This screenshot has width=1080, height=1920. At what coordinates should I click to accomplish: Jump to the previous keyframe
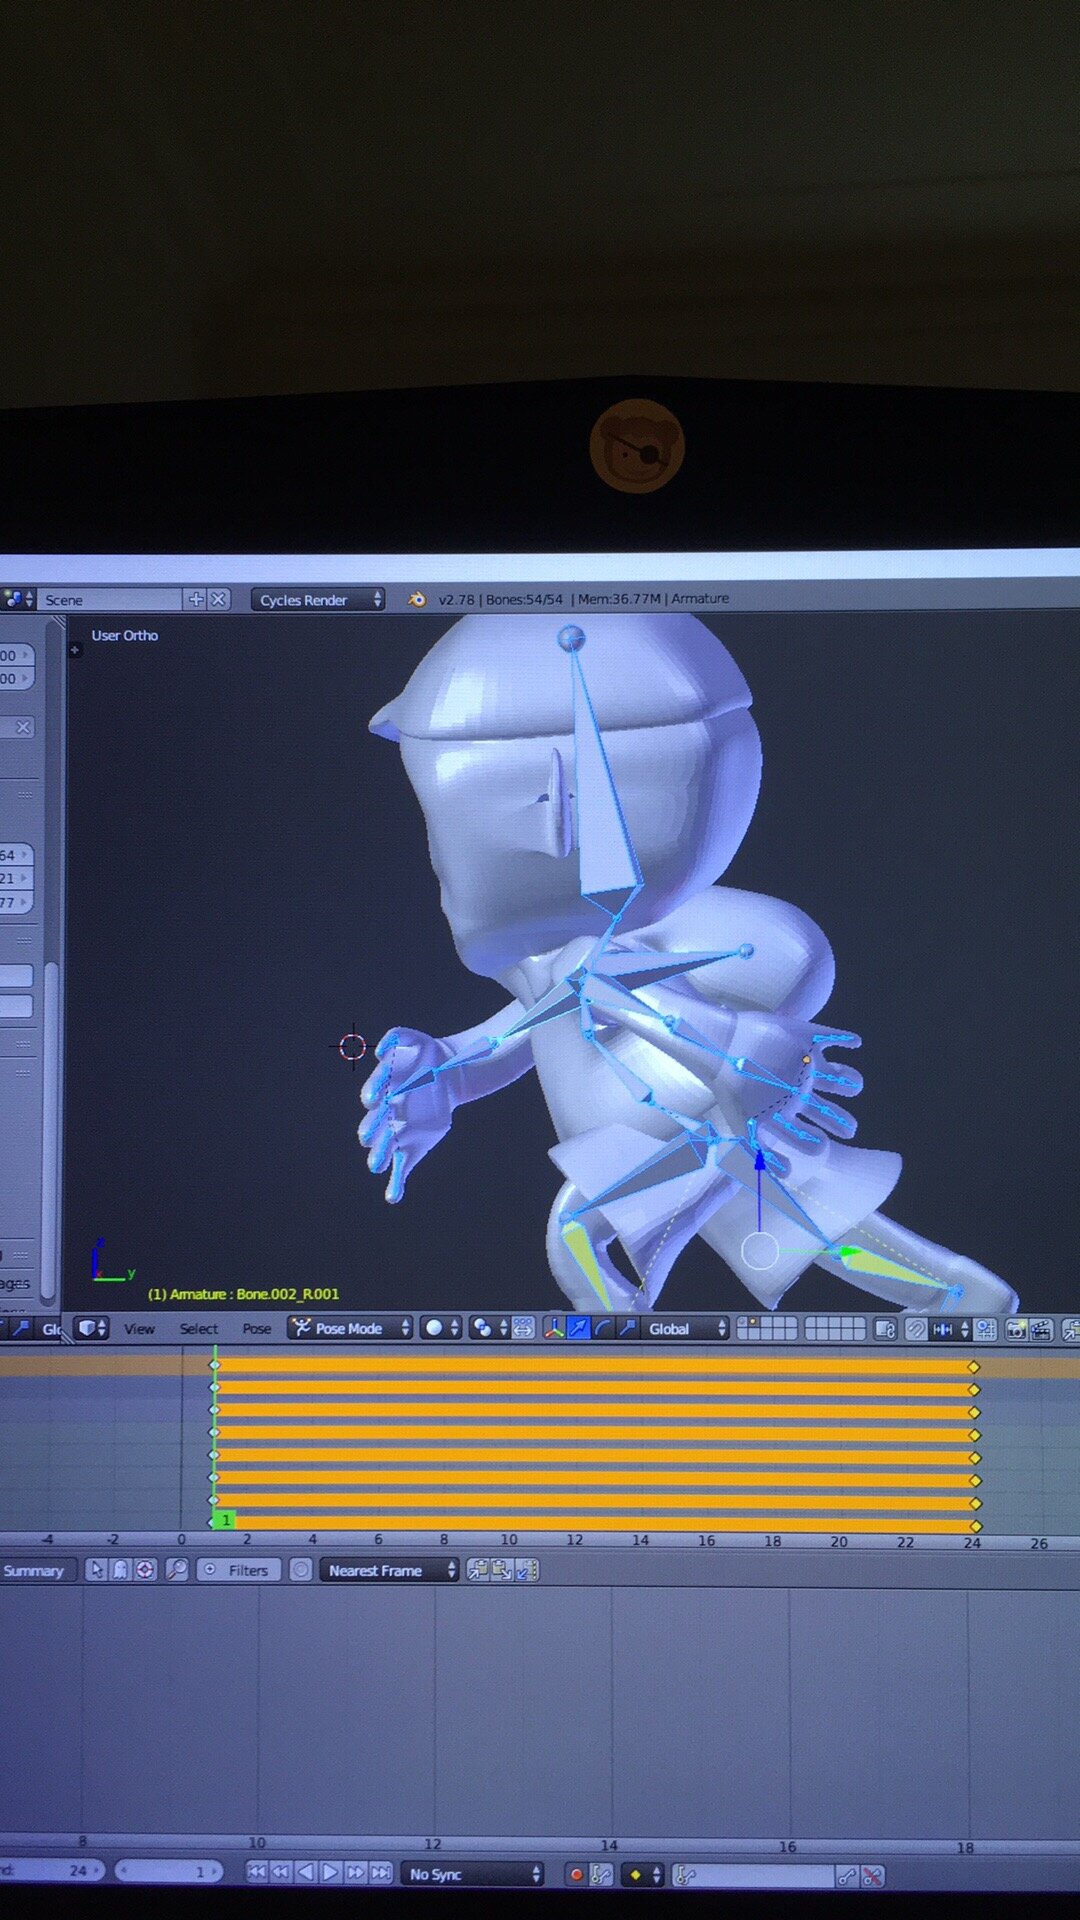click(x=282, y=1873)
